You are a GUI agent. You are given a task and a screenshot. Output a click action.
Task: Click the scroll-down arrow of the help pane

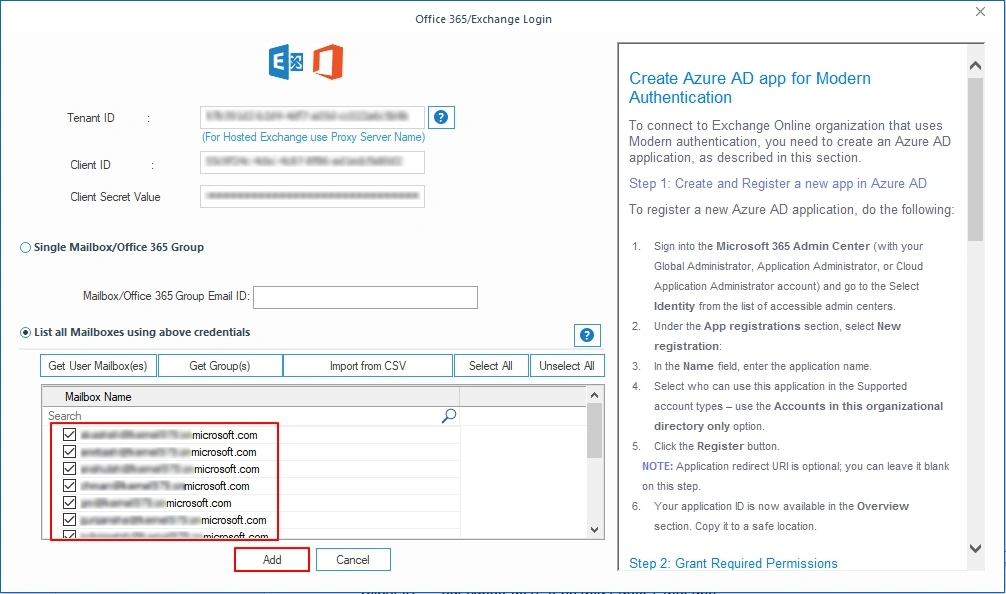point(974,548)
